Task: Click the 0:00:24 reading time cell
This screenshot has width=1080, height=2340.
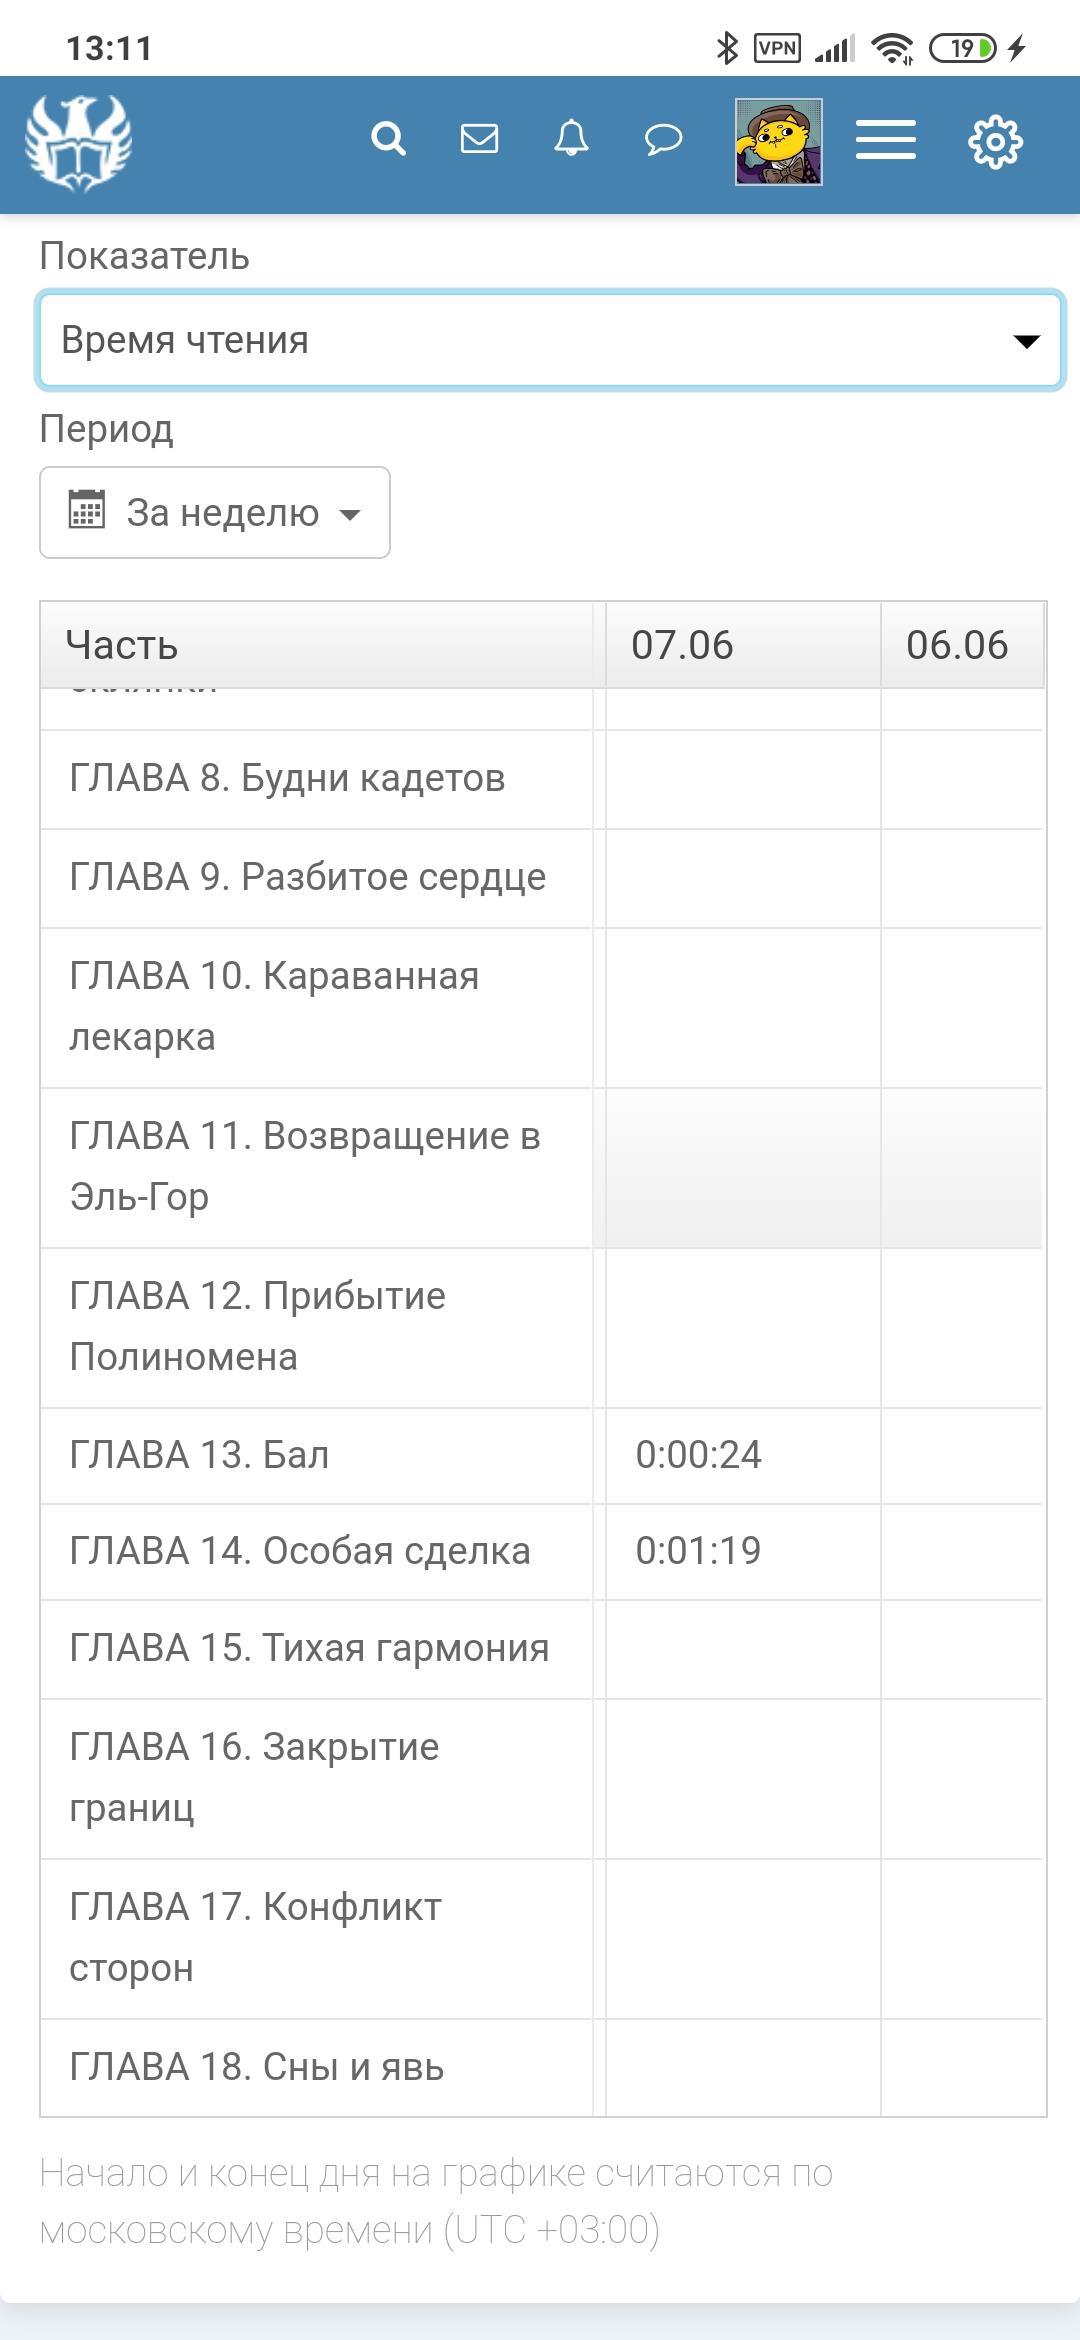Action: pyautogui.click(x=699, y=1455)
